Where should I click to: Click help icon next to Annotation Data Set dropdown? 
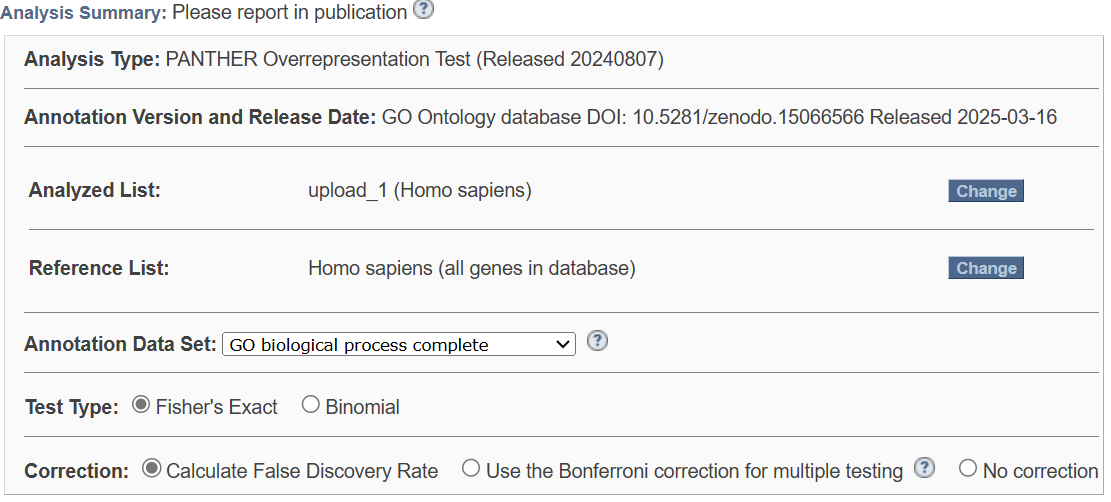[x=598, y=341]
